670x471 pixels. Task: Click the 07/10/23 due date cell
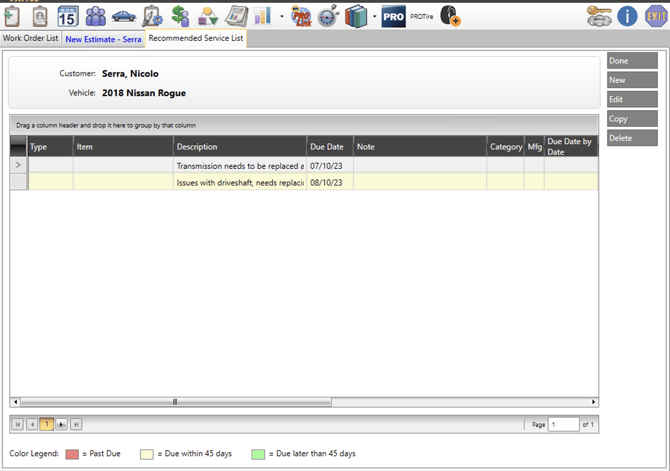click(330, 165)
